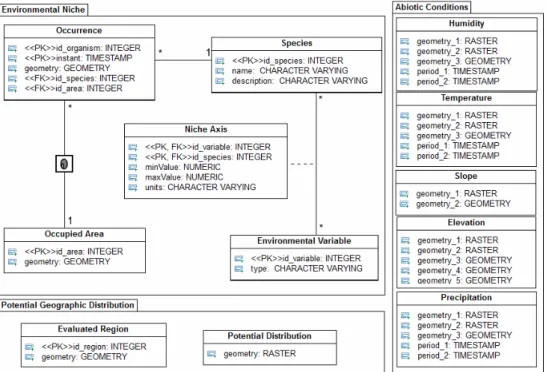
Task: Click the Temperature class title
Action: click(x=467, y=99)
